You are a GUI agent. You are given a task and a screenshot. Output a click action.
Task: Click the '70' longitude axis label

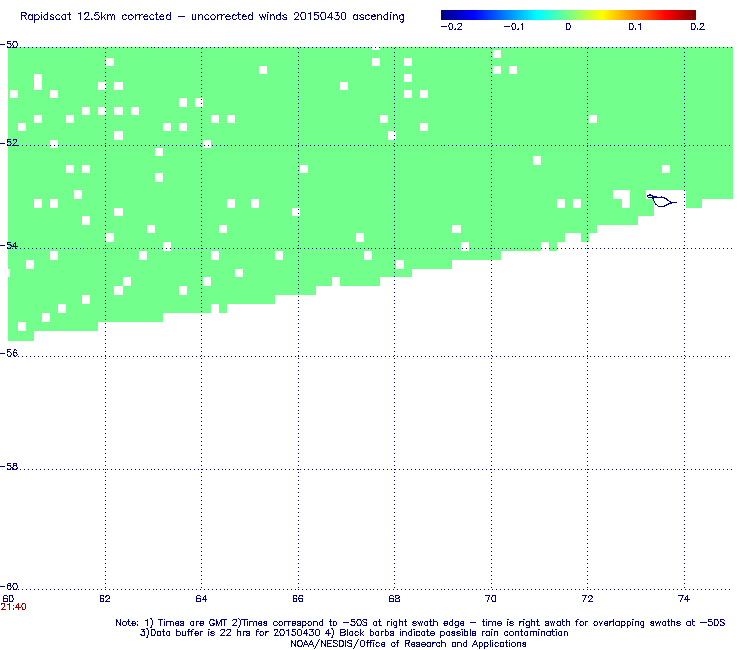coord(491,599)
